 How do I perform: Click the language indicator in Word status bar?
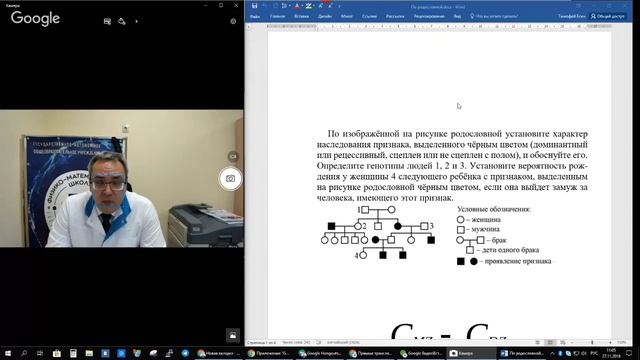coord(343,342)
